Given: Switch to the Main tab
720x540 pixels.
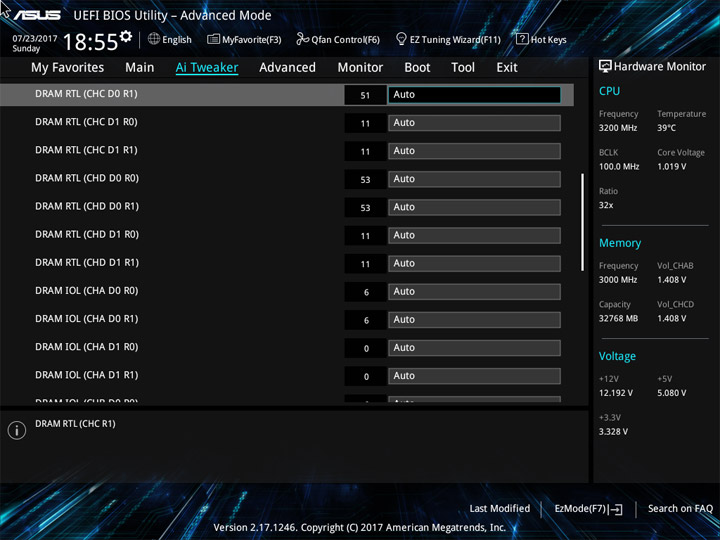Looking at the screenshot, I should [140, 68].
